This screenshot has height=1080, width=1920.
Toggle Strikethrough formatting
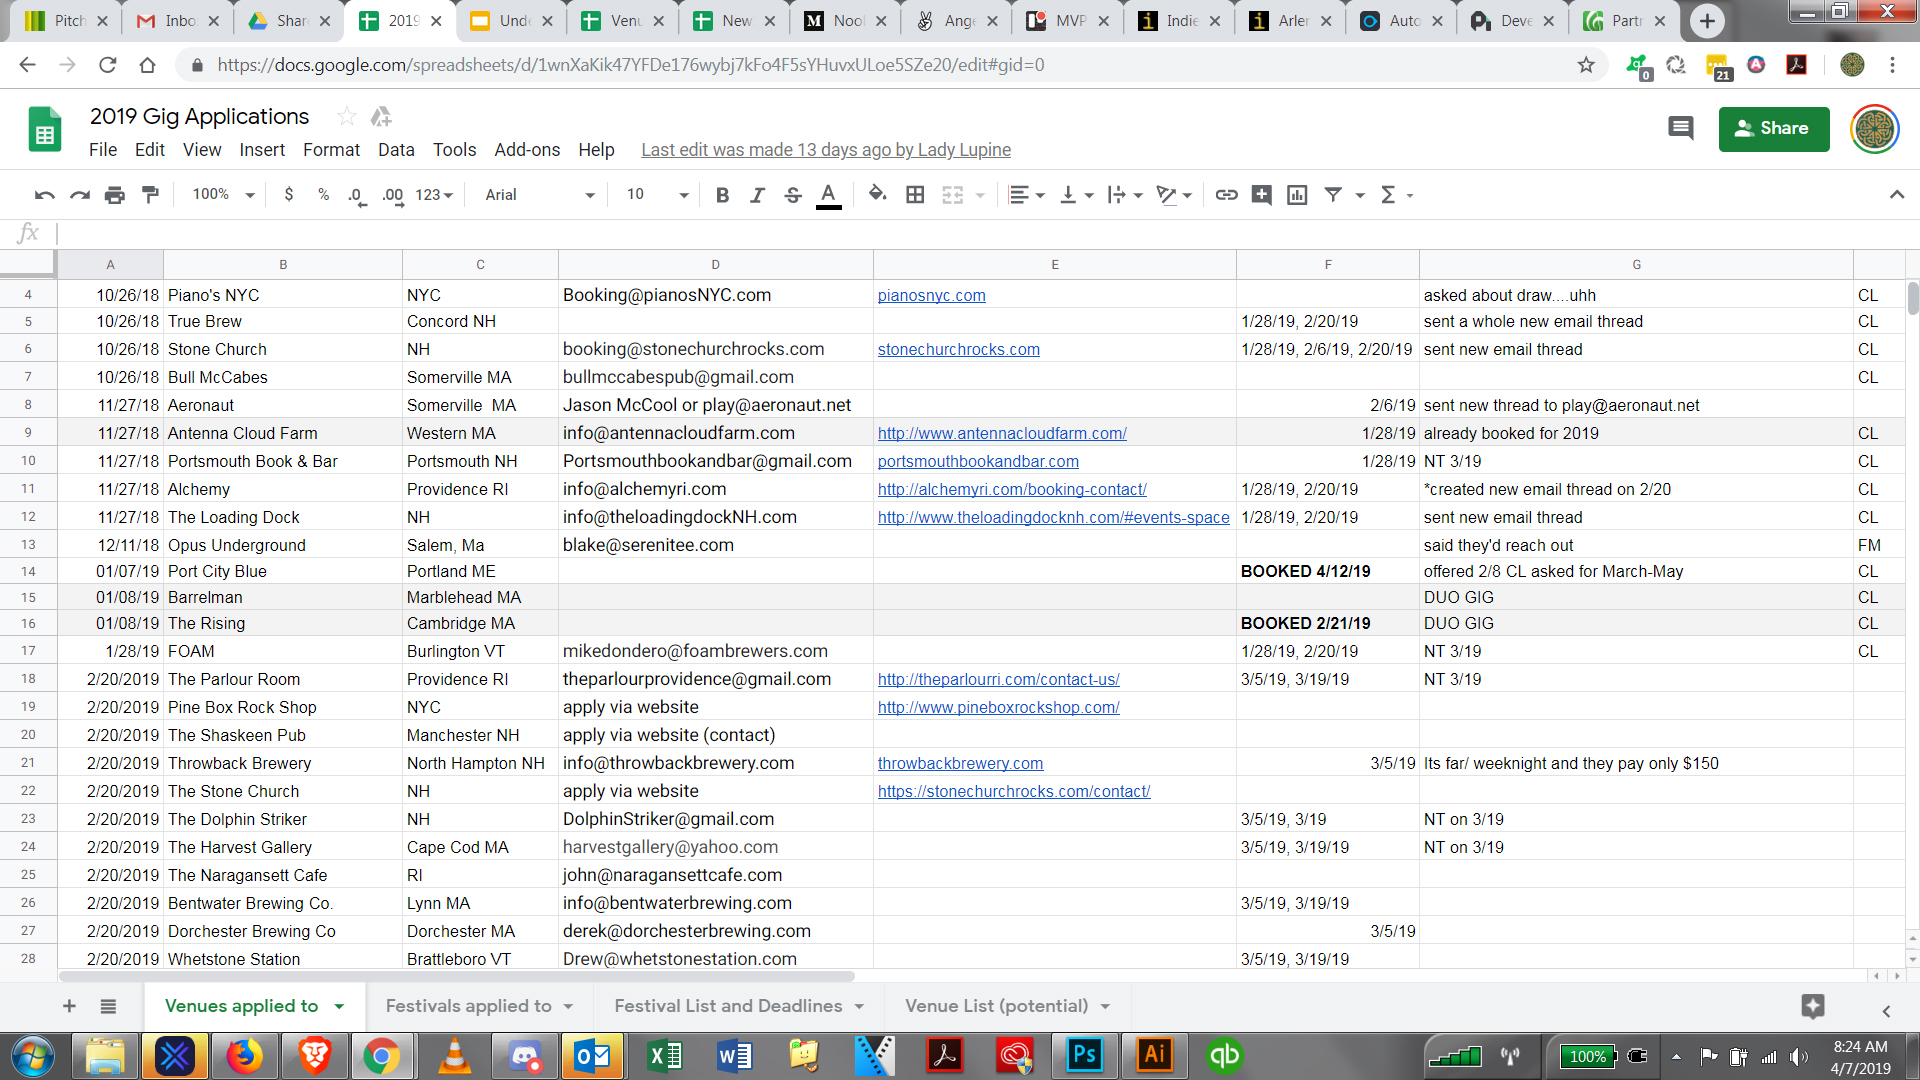coord(793,195)
